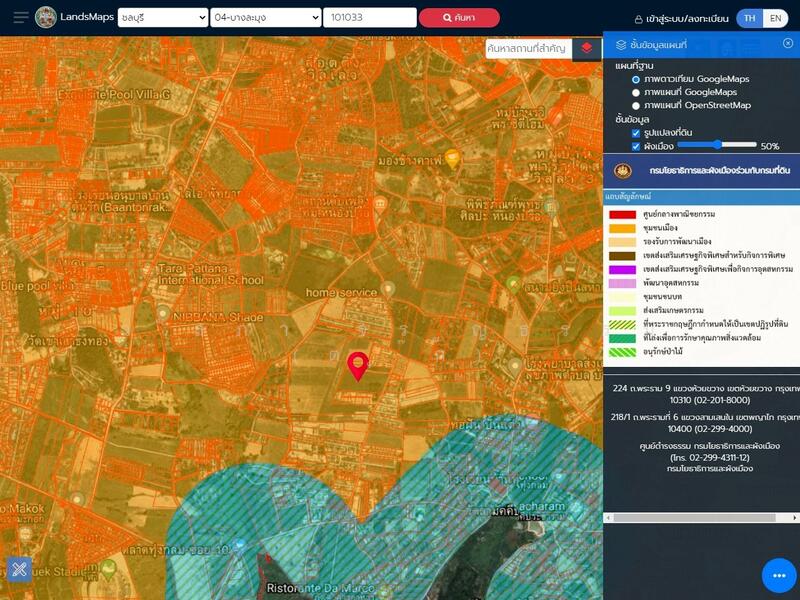Click the orange café marker on map

click(x=452, y=158)
